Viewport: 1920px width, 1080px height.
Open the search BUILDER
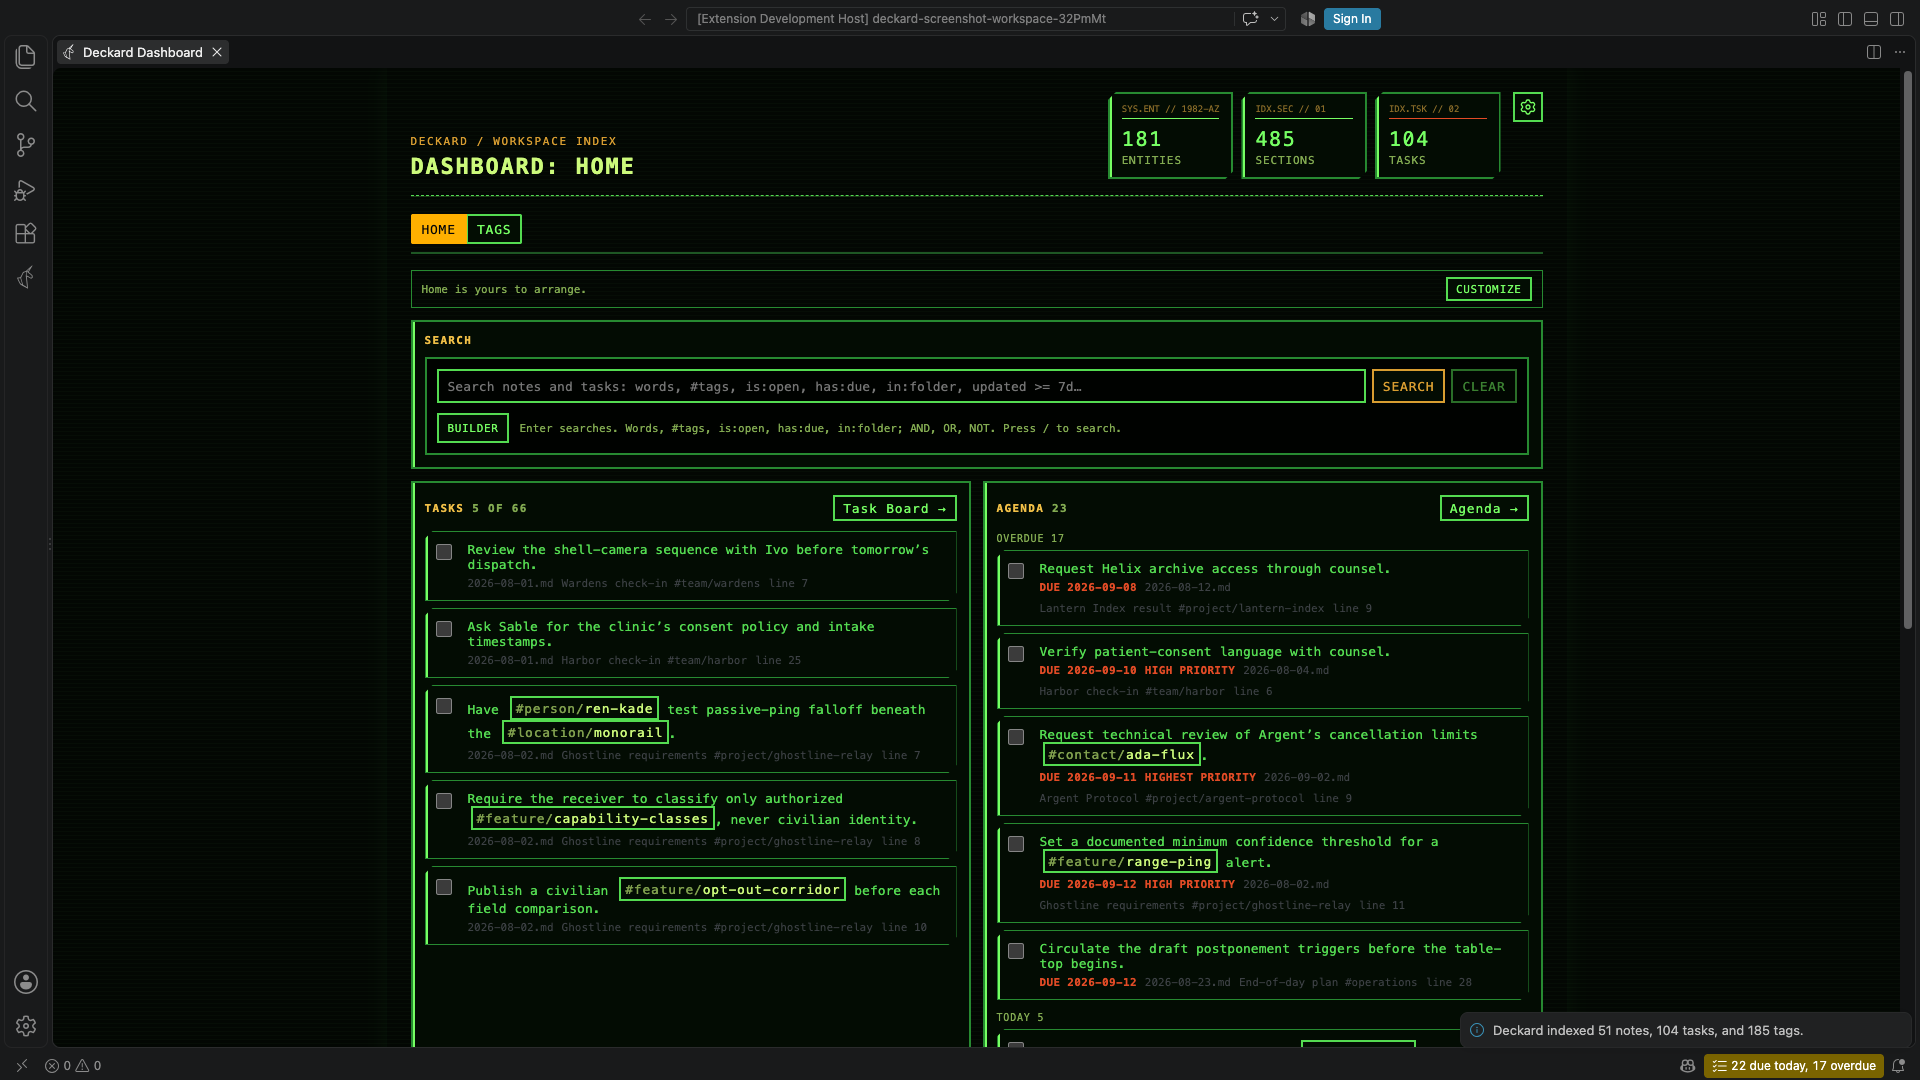pos(473,428)
